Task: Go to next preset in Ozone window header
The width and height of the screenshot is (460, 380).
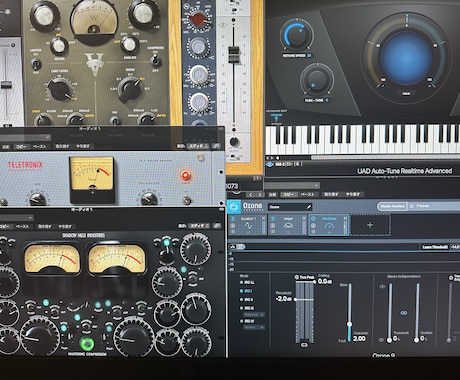Action: point(259,194)
